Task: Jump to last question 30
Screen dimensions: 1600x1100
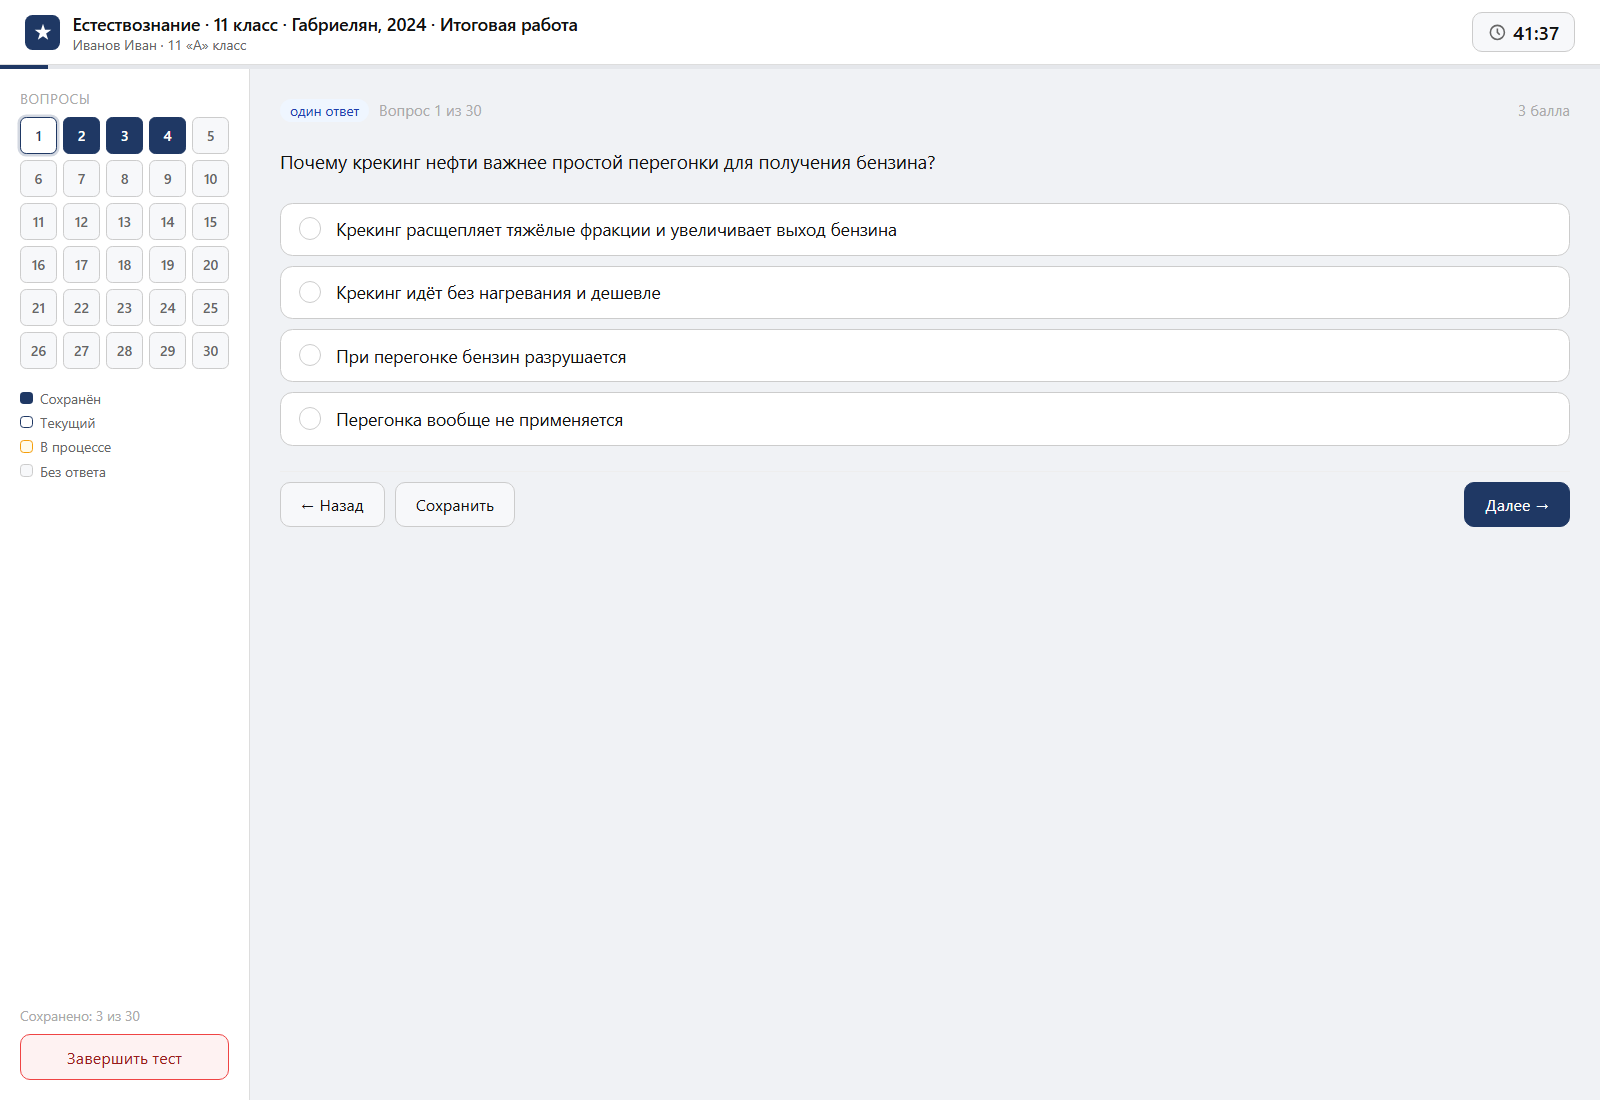Action: [210, 351]
